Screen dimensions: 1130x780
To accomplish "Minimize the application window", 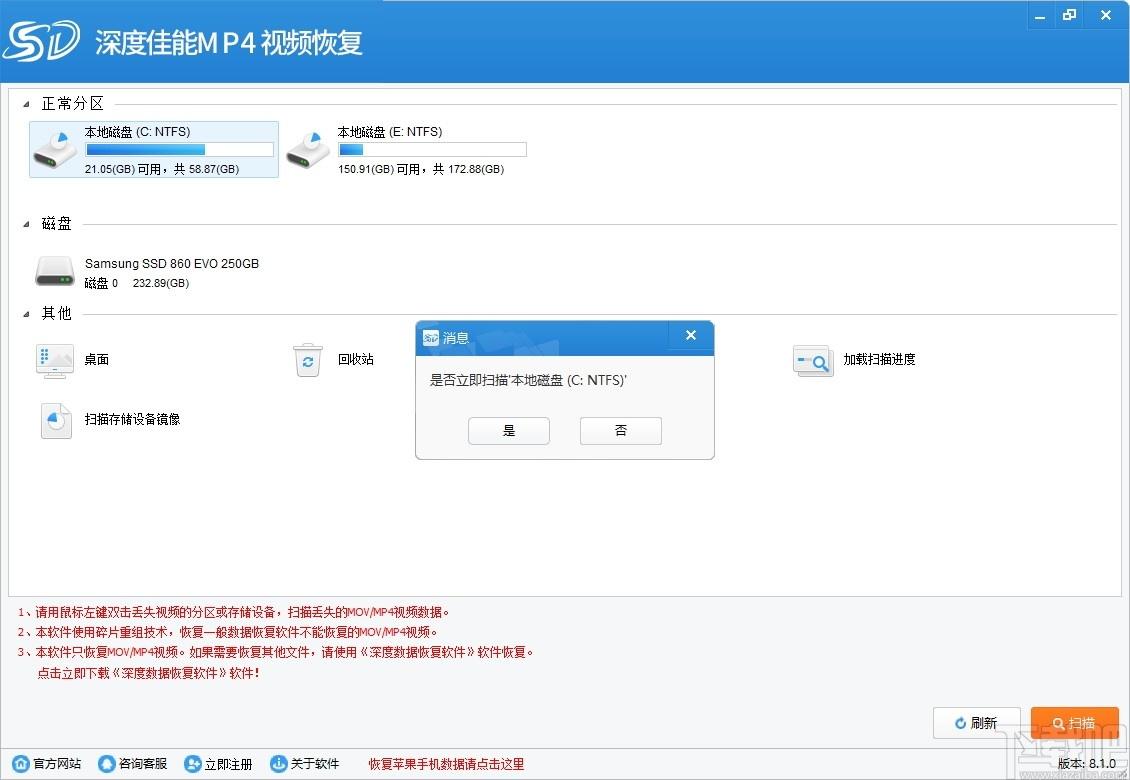I will click(1040, 15).
